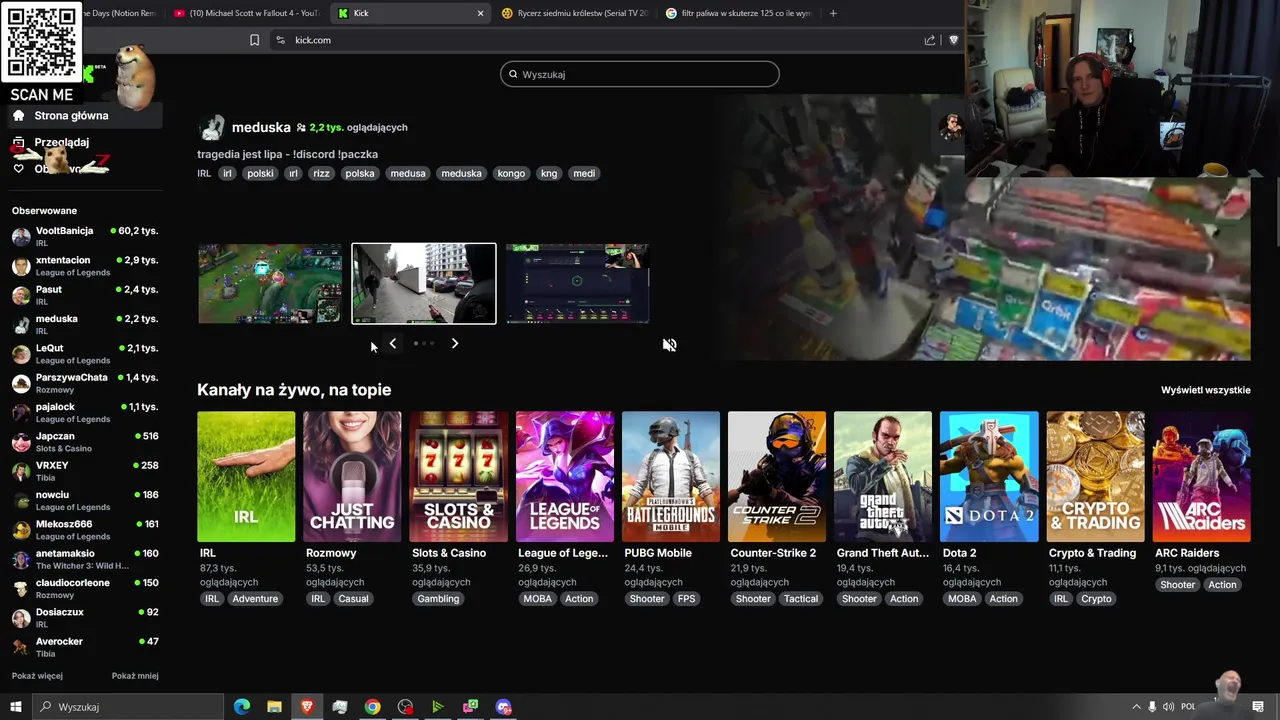This screenshot has height=720, width=1280.
Task: Switch to Rycerz siedmiu królestw tab
Action: tap(574, 13)
